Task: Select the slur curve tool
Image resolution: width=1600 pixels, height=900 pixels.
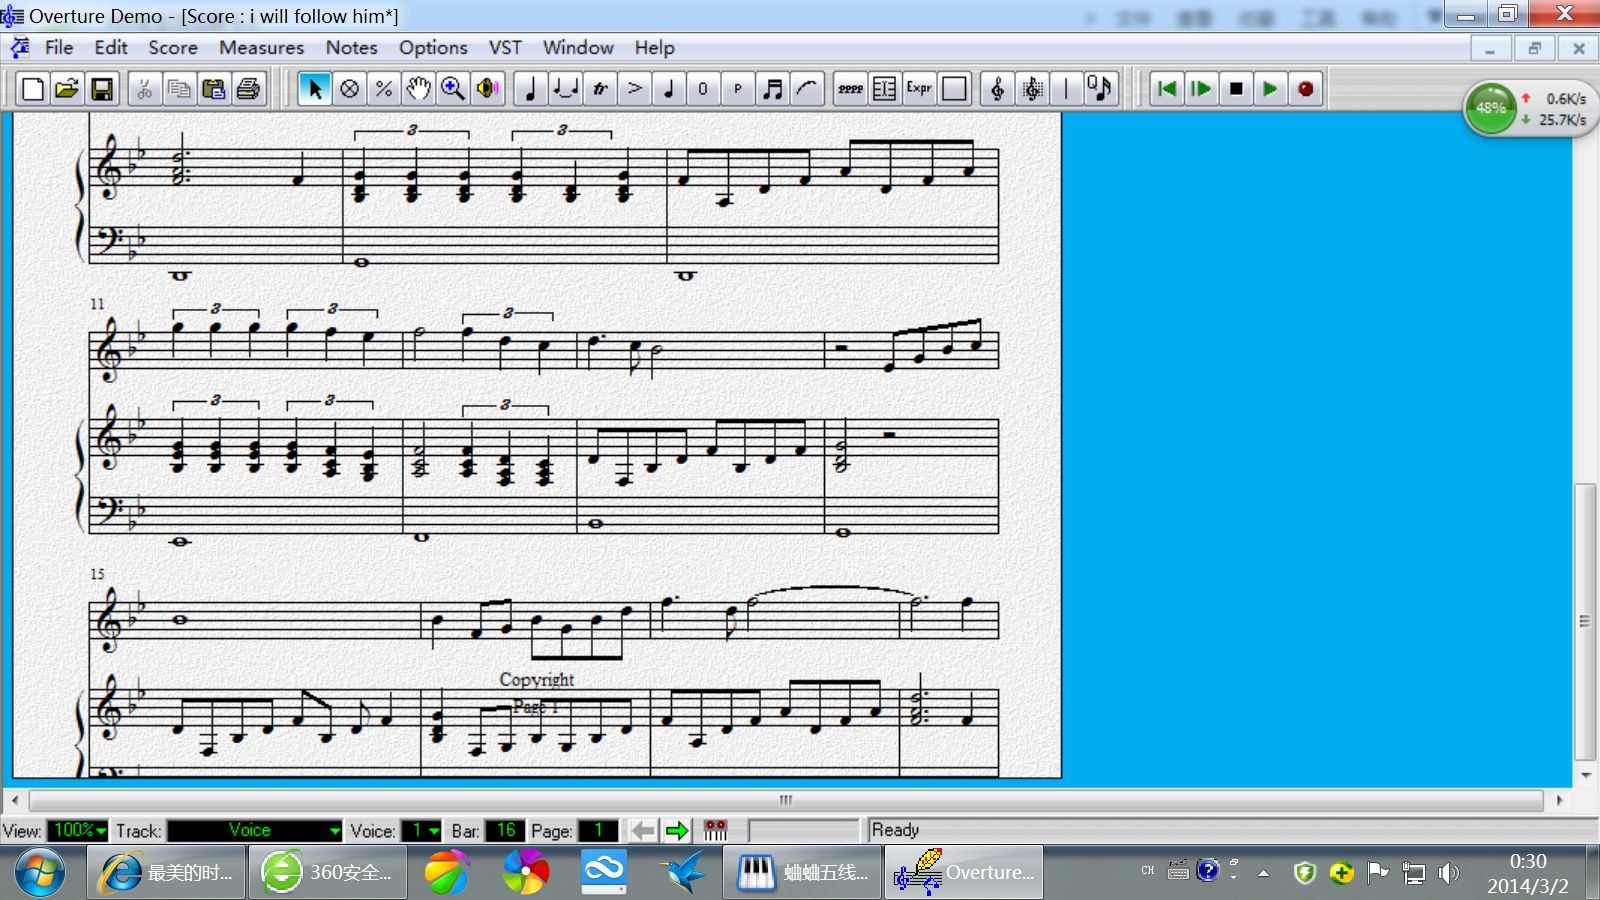Action: (807, 89)
